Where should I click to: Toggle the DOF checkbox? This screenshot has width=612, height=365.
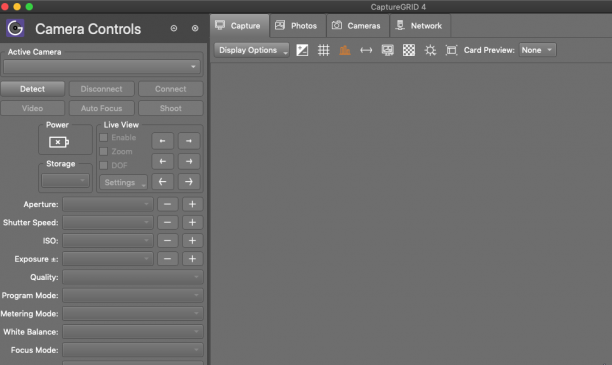tap(103, 166)
